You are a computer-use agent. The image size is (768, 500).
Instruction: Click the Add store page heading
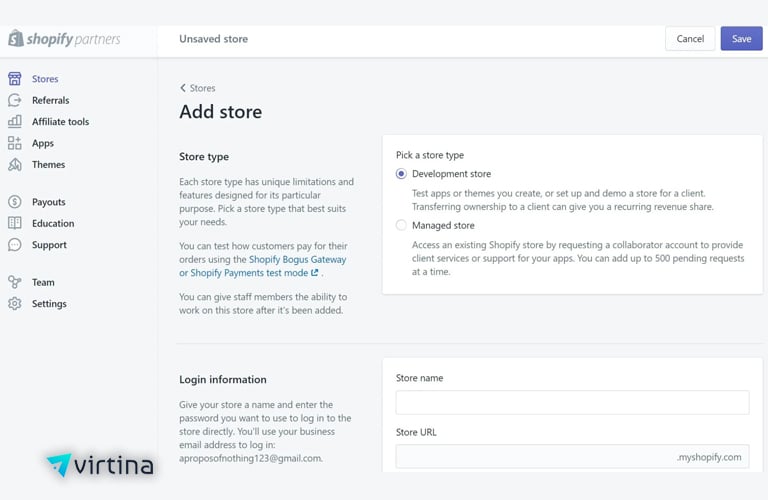(x=220, y=112)
